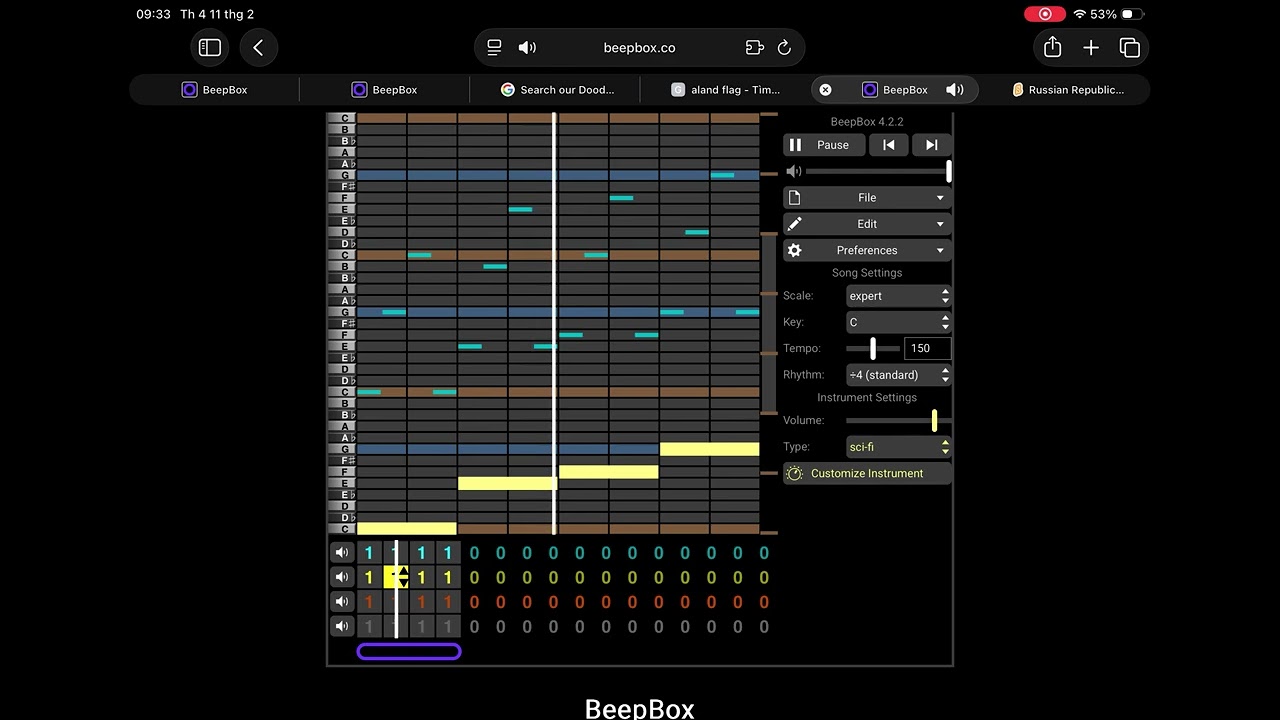Adjust the instrument Volume slider

pyautogui.click(x=898, y=421)
